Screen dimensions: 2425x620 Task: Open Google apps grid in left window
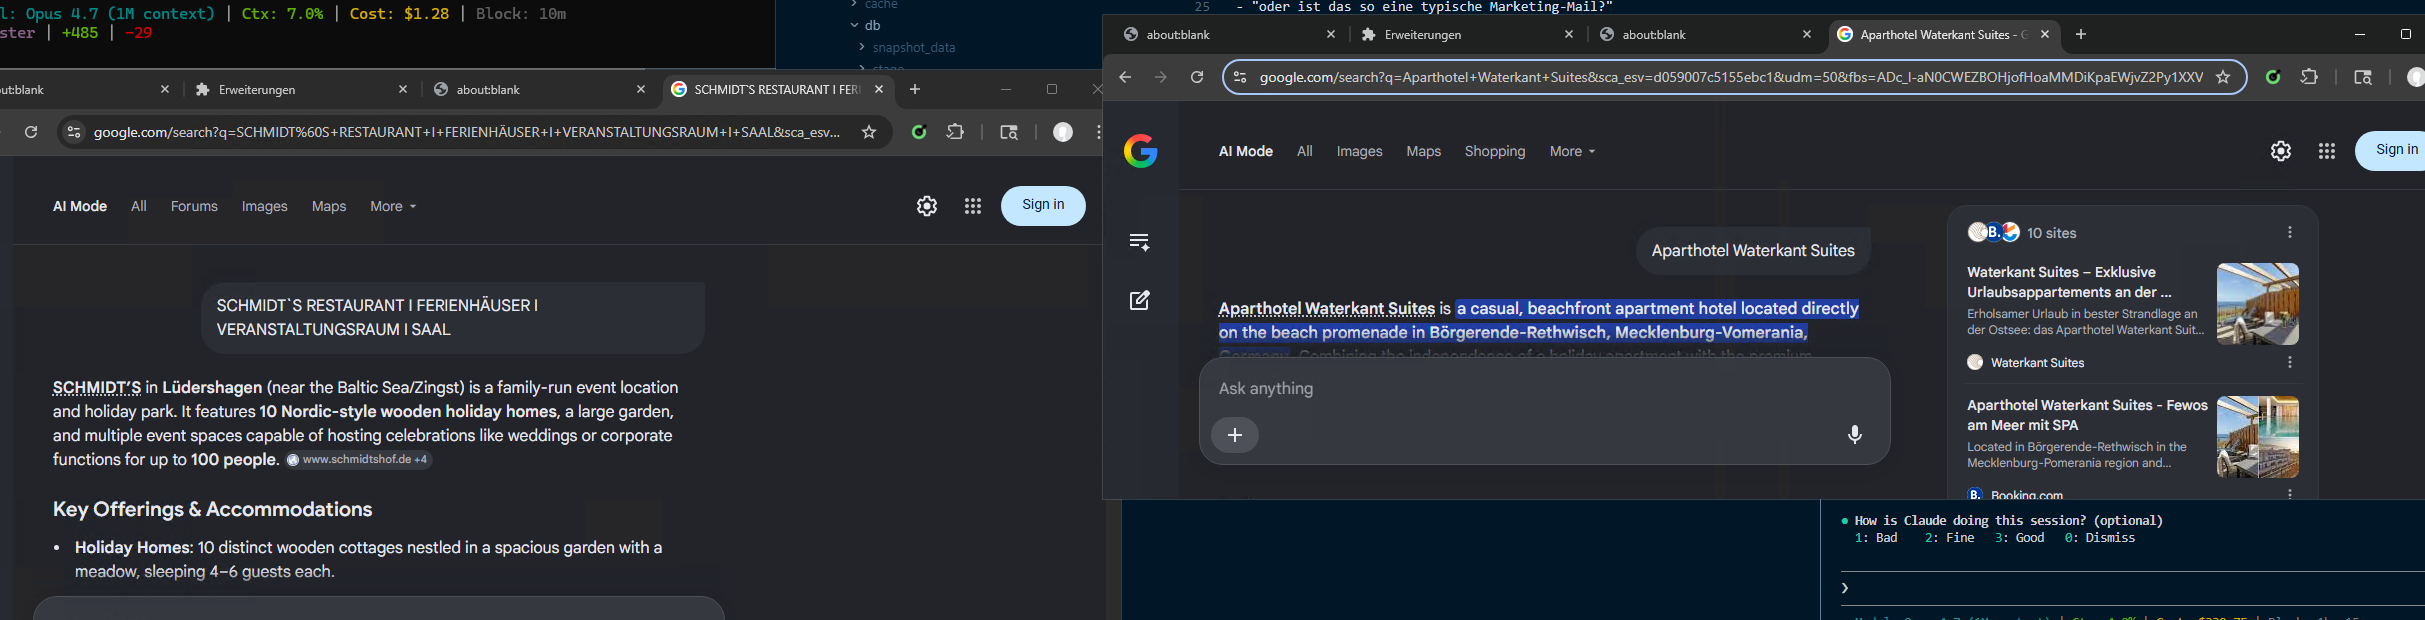973,206
